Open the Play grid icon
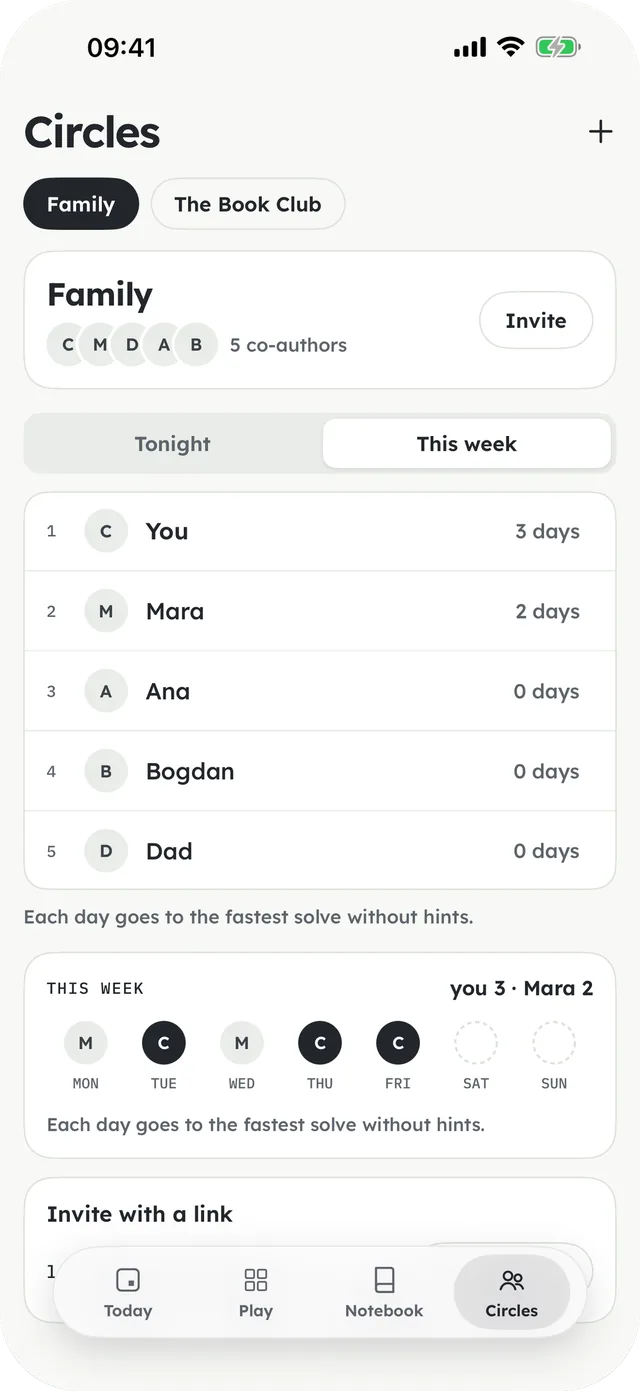The width and height of the screenshot is (640, 1391). pyautogui.click(x=256, y=1280)
